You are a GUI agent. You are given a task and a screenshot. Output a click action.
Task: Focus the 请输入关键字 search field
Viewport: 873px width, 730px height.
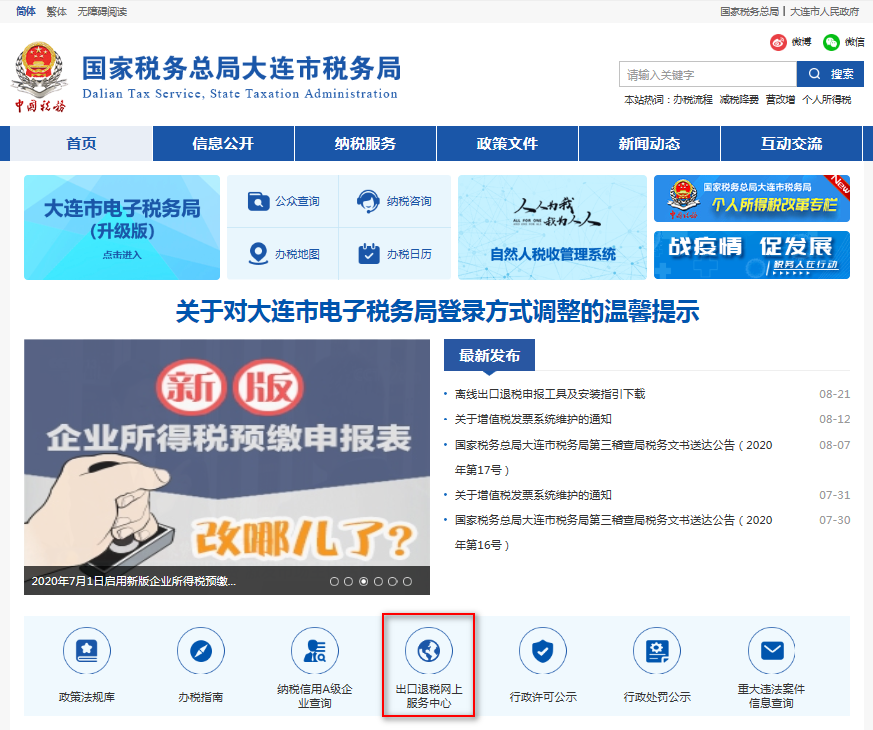point(708,74)
